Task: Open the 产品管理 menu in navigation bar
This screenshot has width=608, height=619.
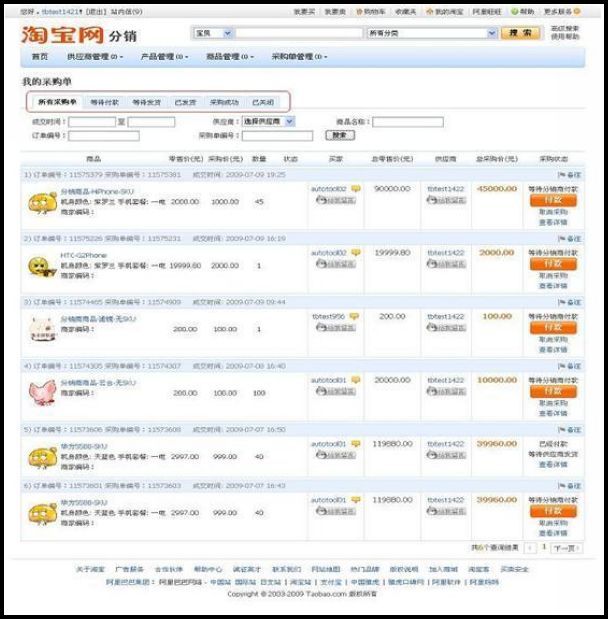Action: (x=163, y=57)
